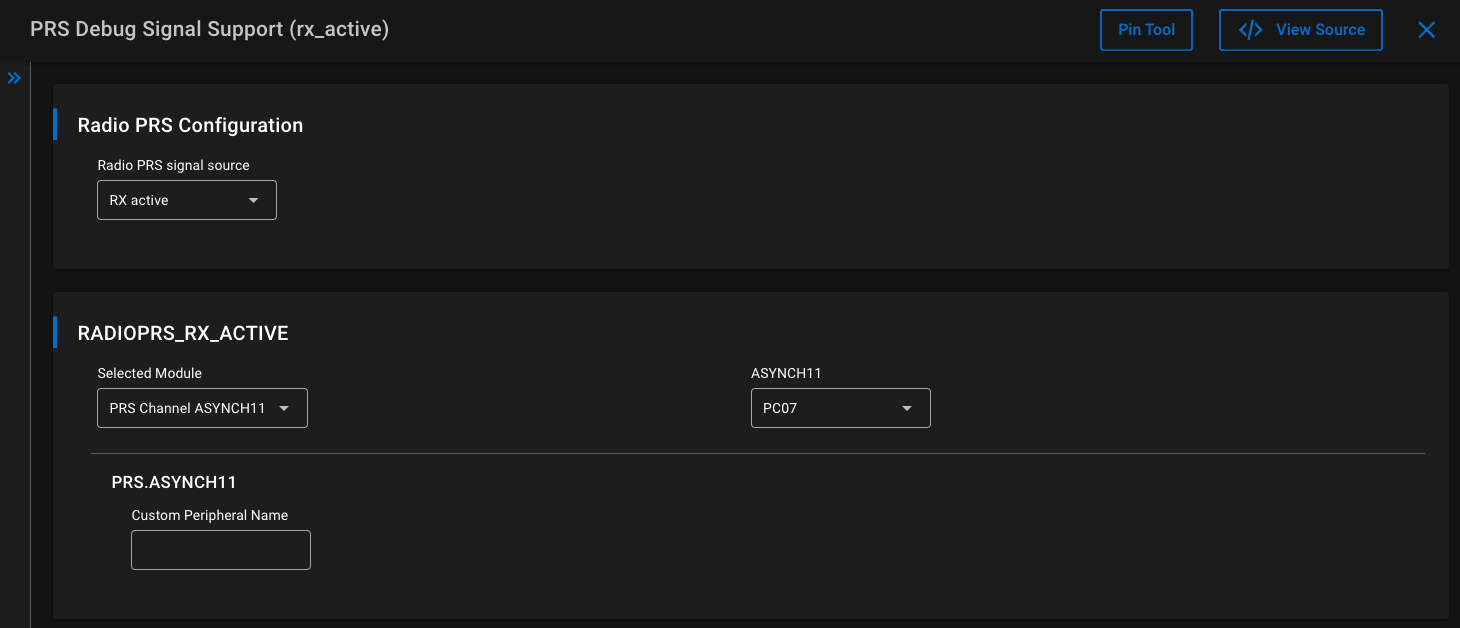Focus the Custom Peripheral Name text field
Image resolution: width=1460 pixels, height=628 pixels.
221,550
